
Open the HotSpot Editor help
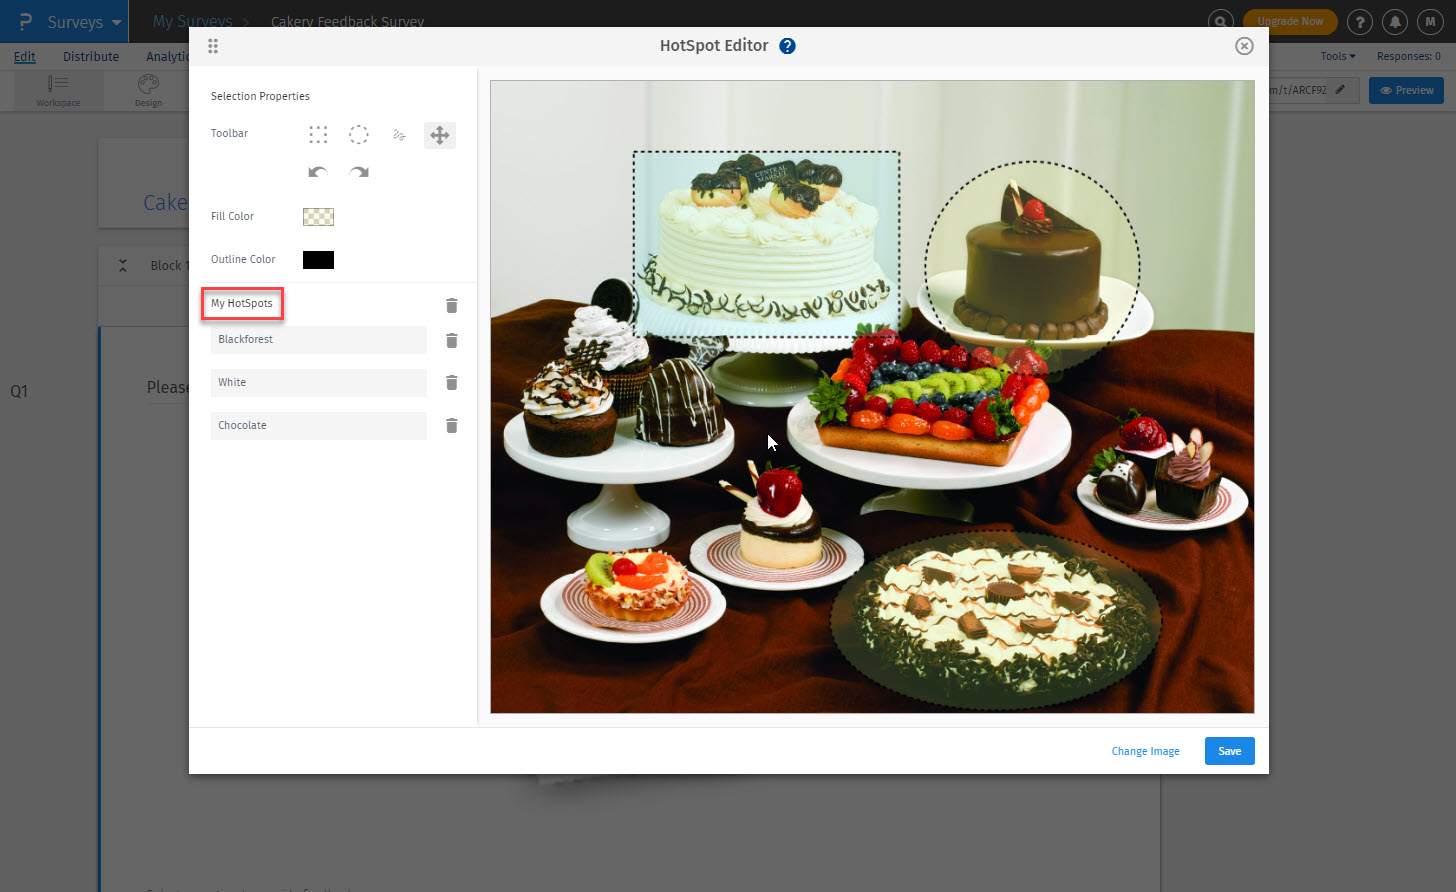787,45
